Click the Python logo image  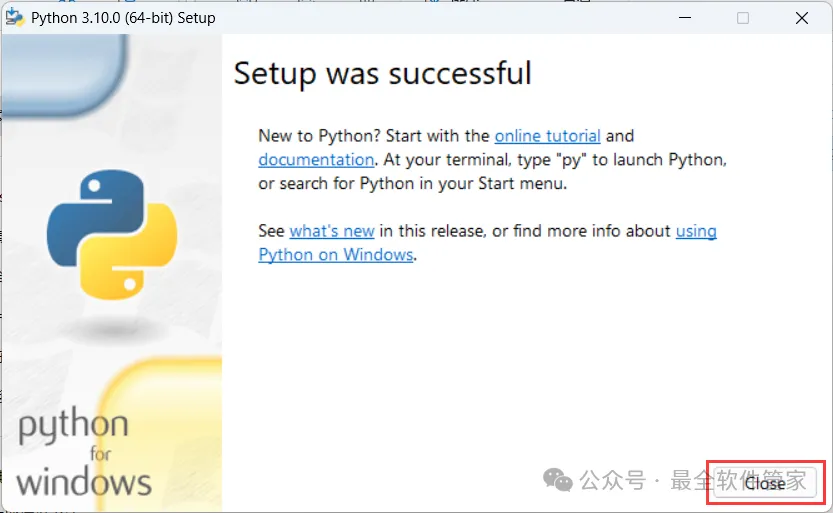[x=112, y=234]
